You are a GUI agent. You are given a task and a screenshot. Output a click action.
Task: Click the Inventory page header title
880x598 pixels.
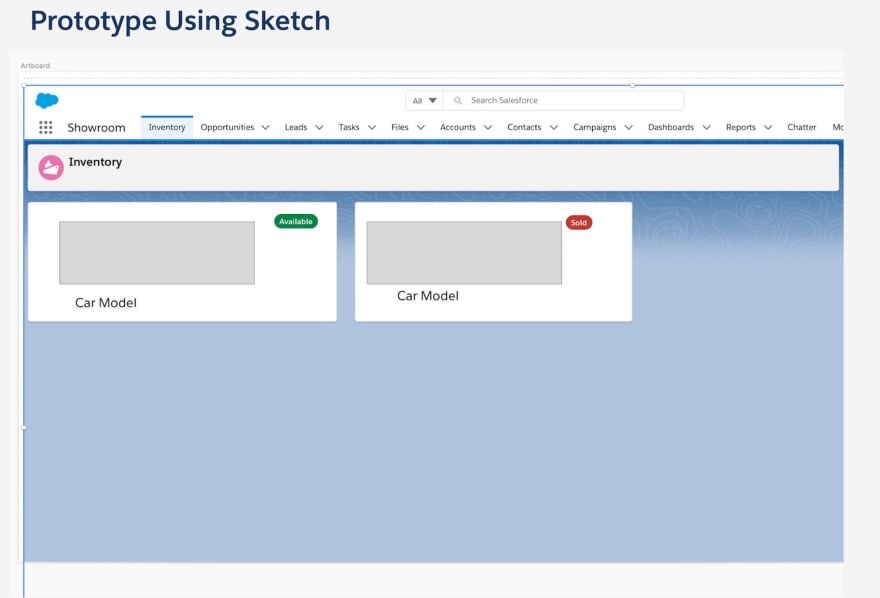tap(95, 162)
